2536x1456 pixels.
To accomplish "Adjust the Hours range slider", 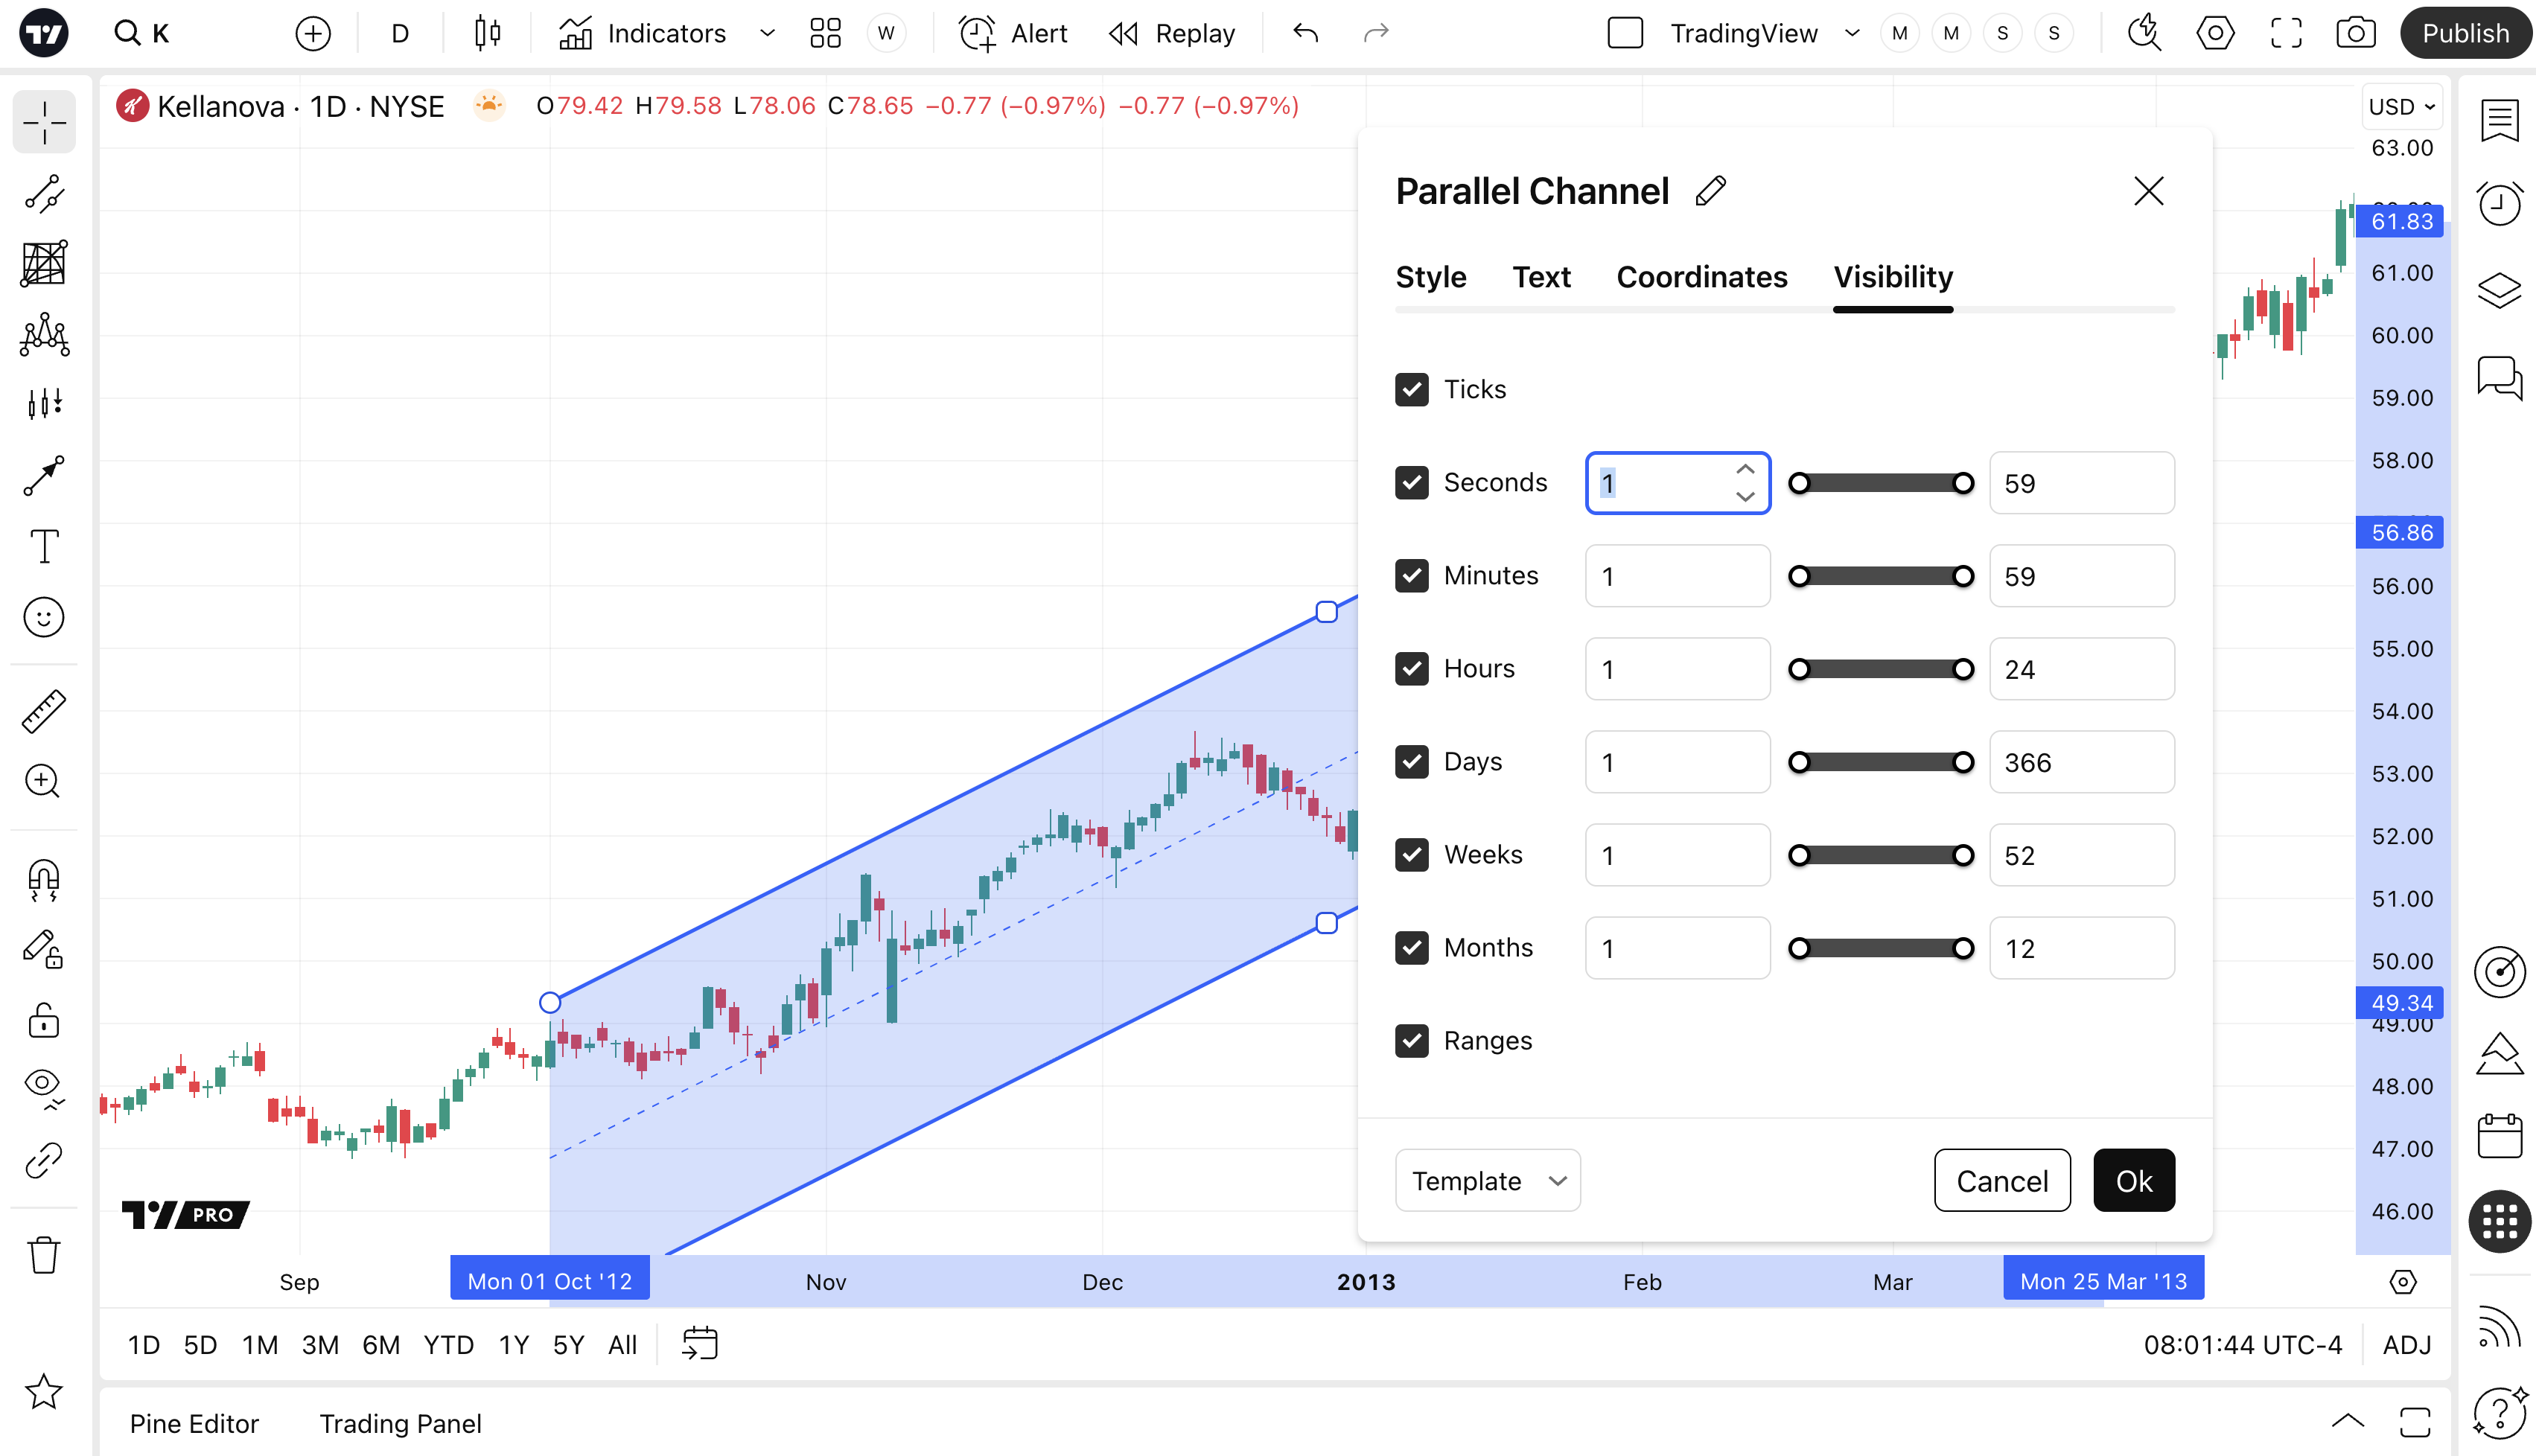I will (1881, 669).
